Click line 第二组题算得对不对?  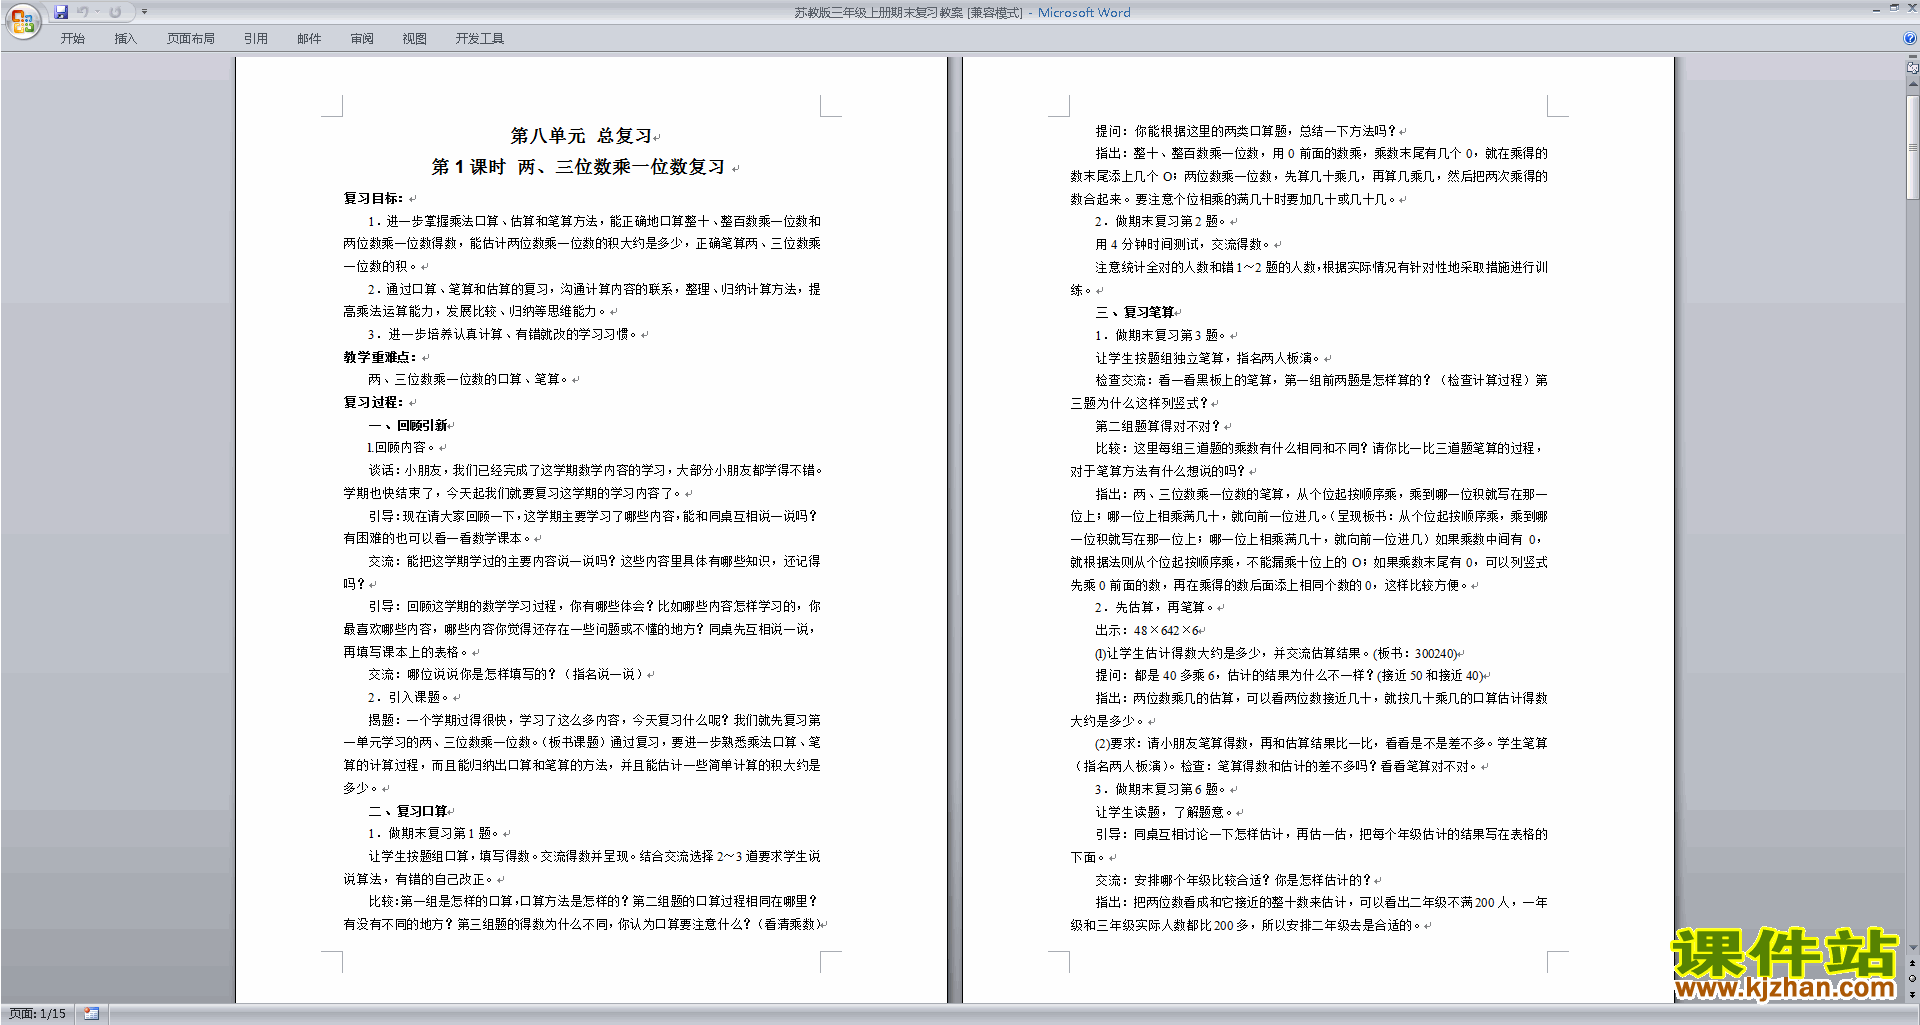tap(1158, 426)
